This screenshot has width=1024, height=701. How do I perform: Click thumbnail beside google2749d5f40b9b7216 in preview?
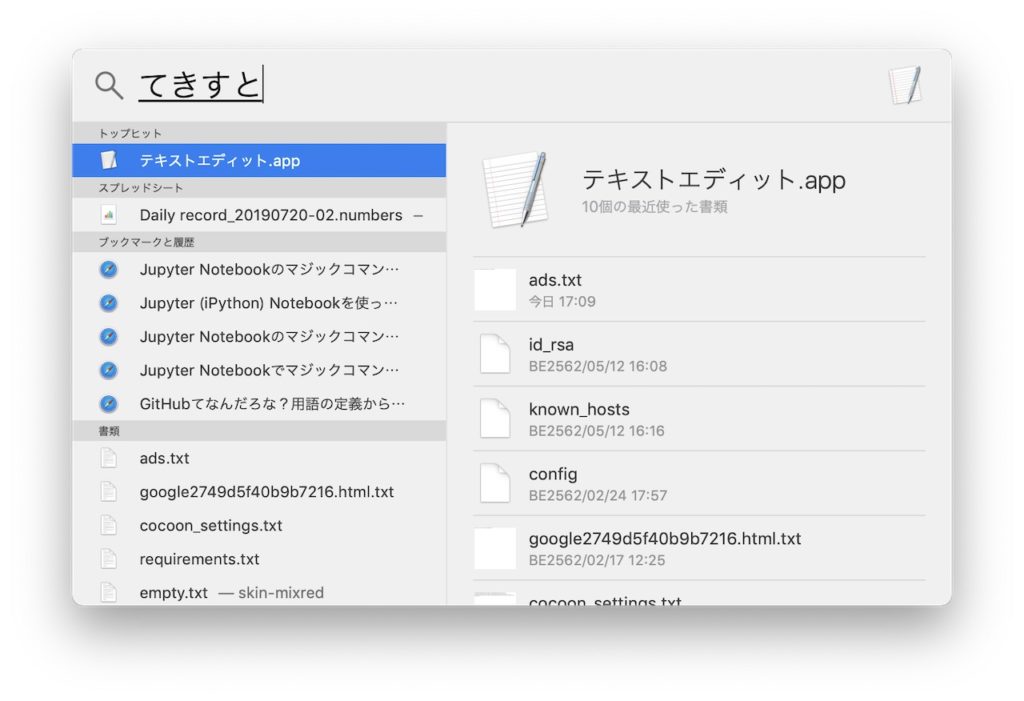[x=495, y=548]
